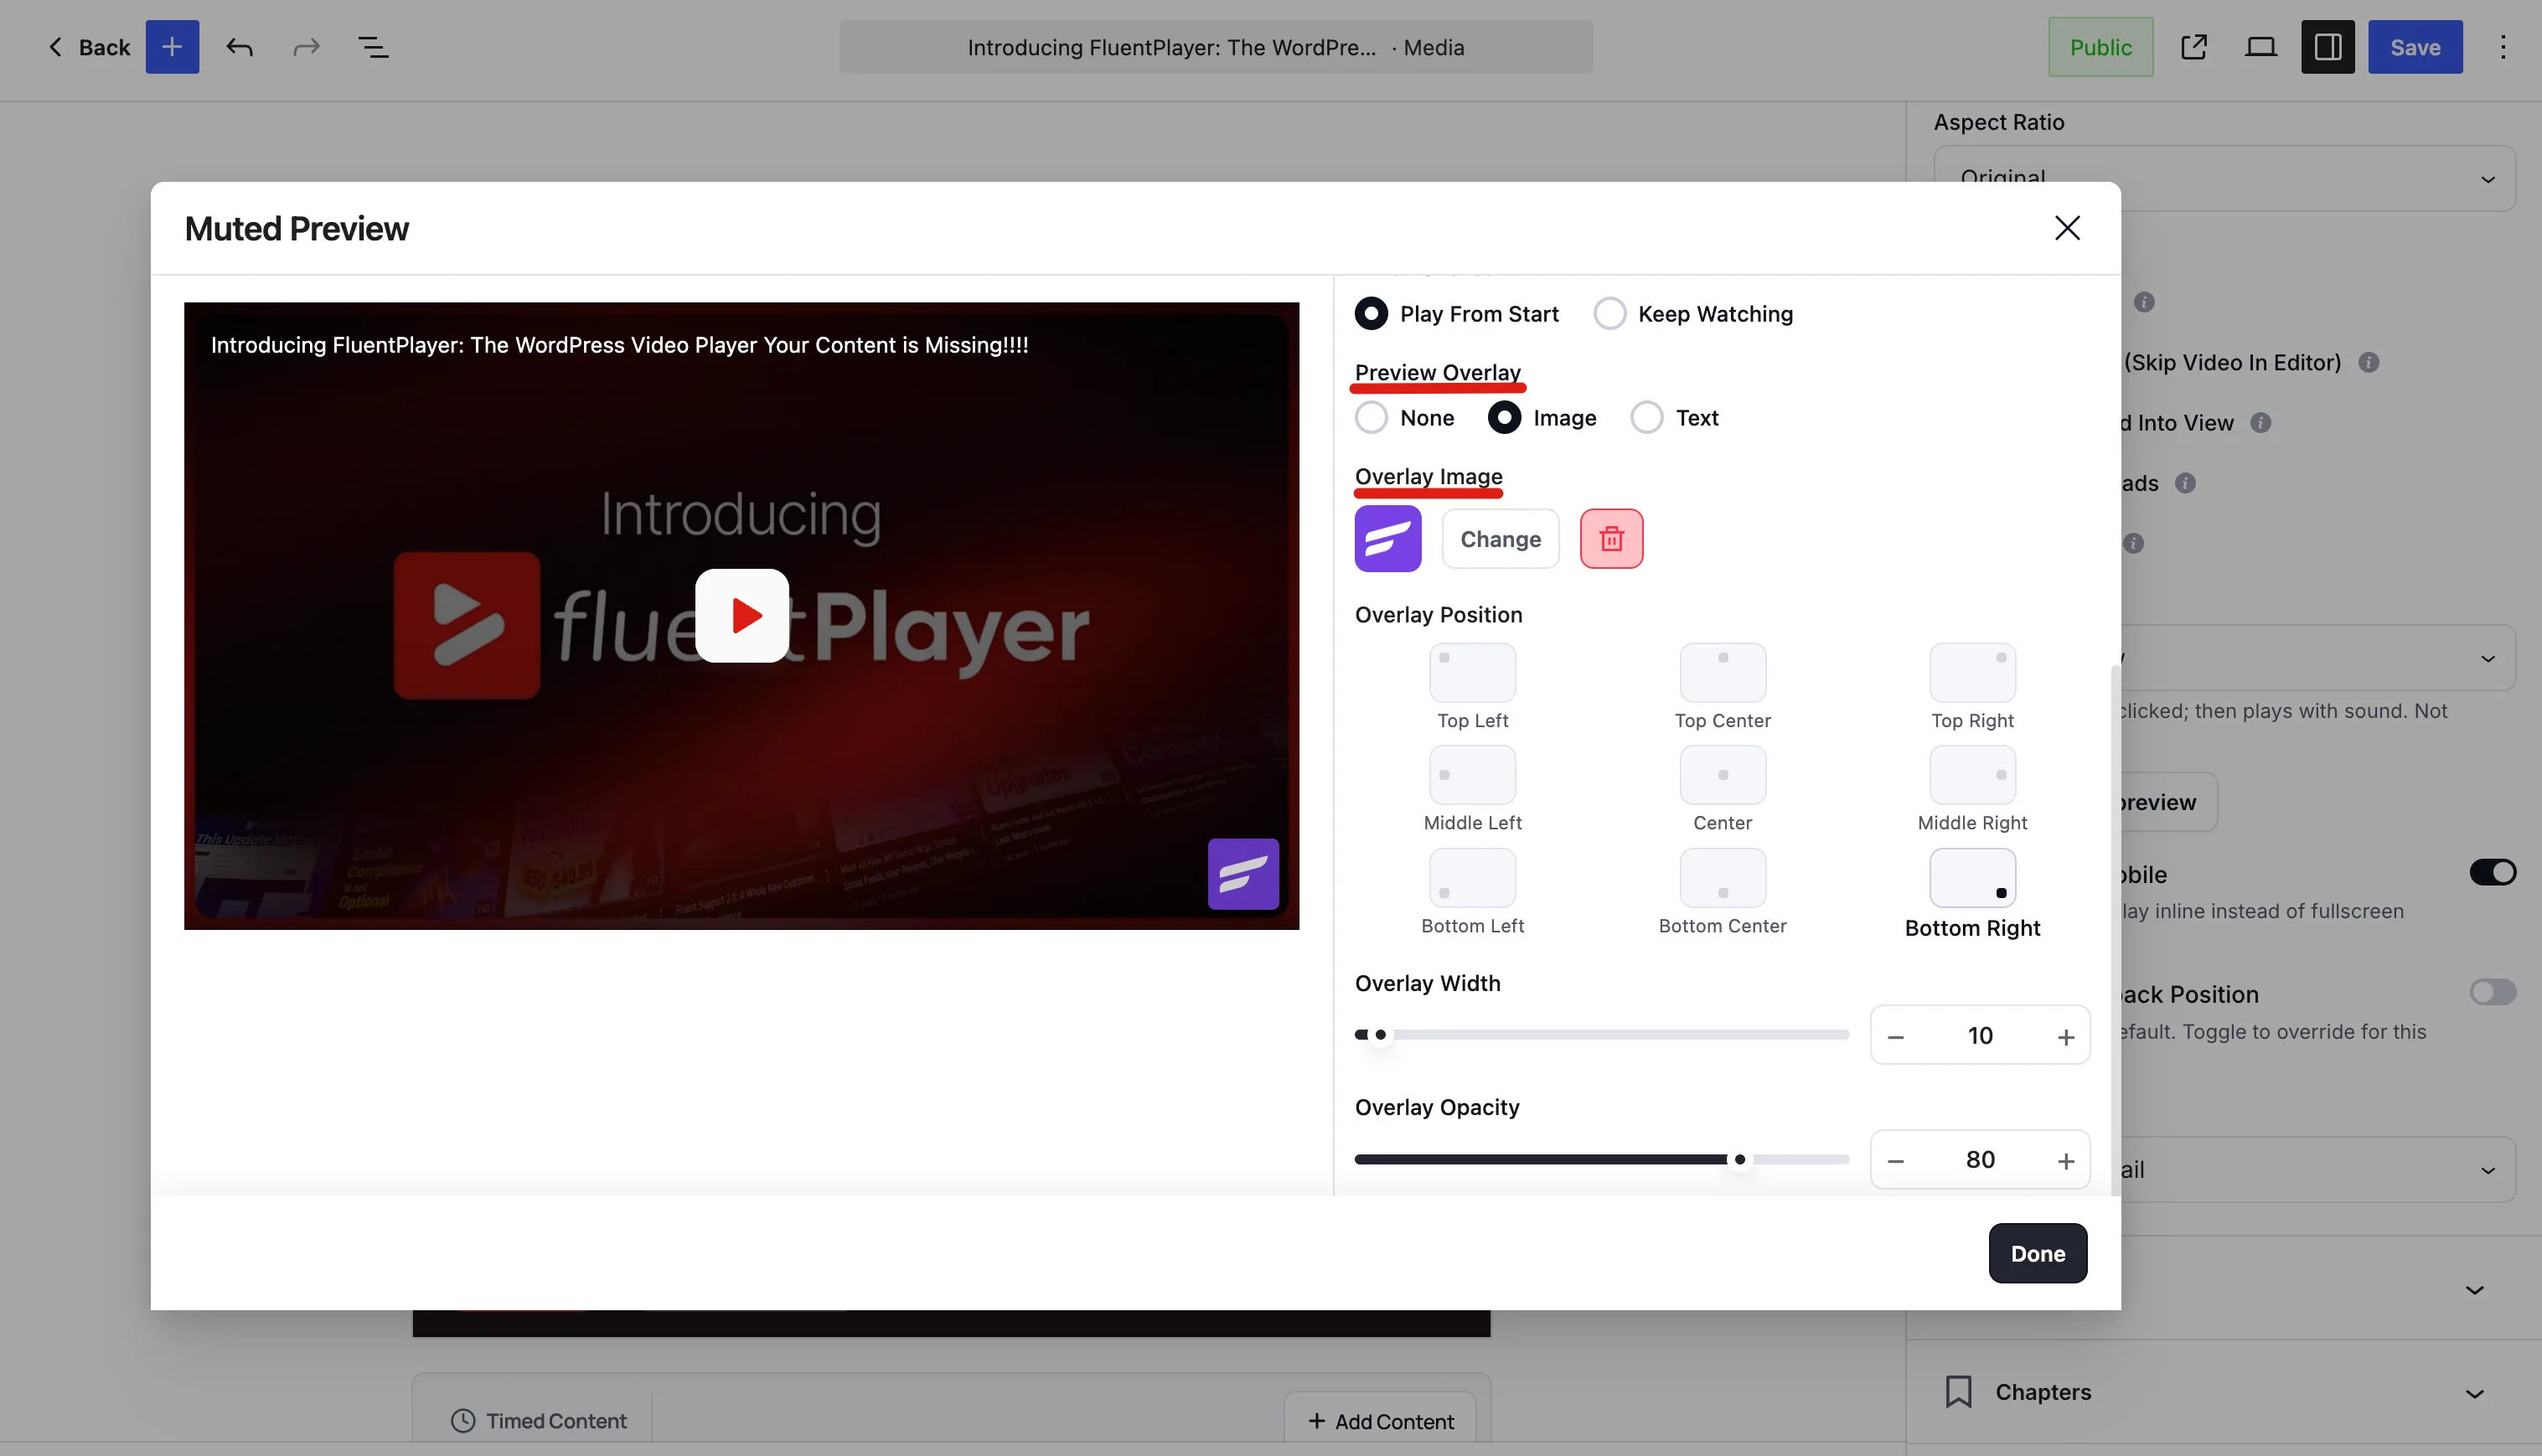This screenshot has width=2542, height=1456.
Task: Set overlay position to Center
Action: (x=1722, y=774)
